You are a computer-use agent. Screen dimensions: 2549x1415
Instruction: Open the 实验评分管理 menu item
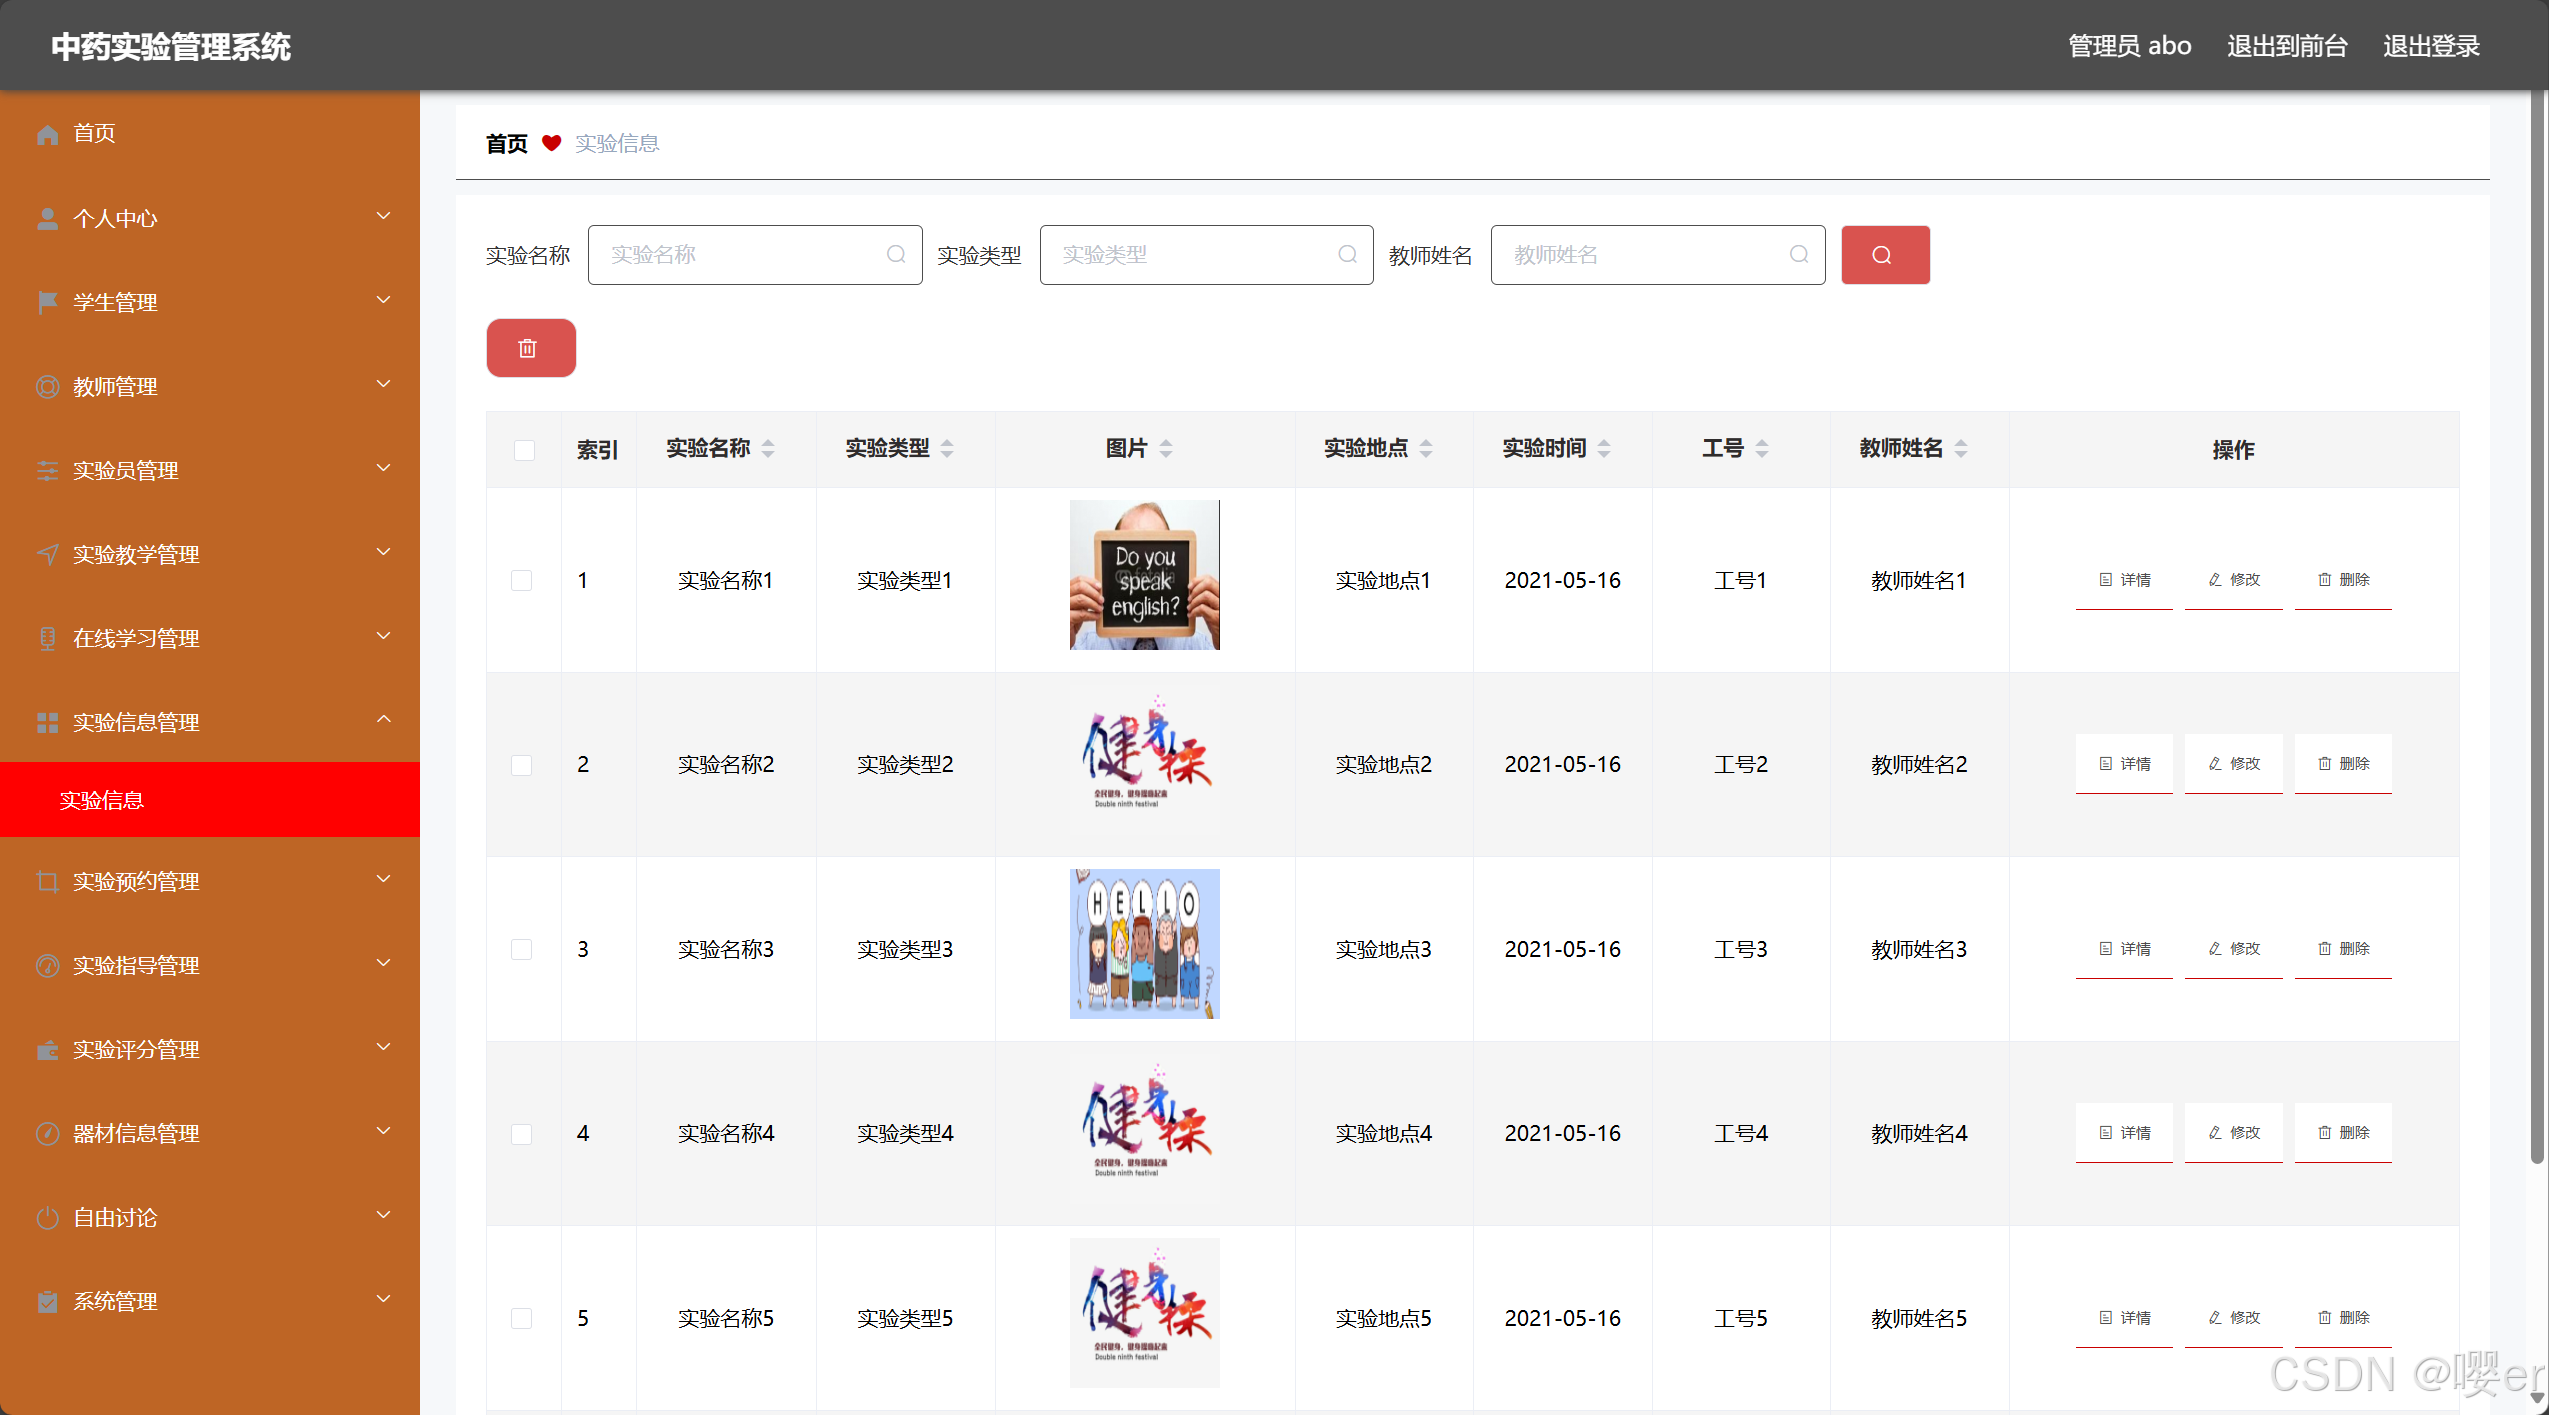(210, 1049)
